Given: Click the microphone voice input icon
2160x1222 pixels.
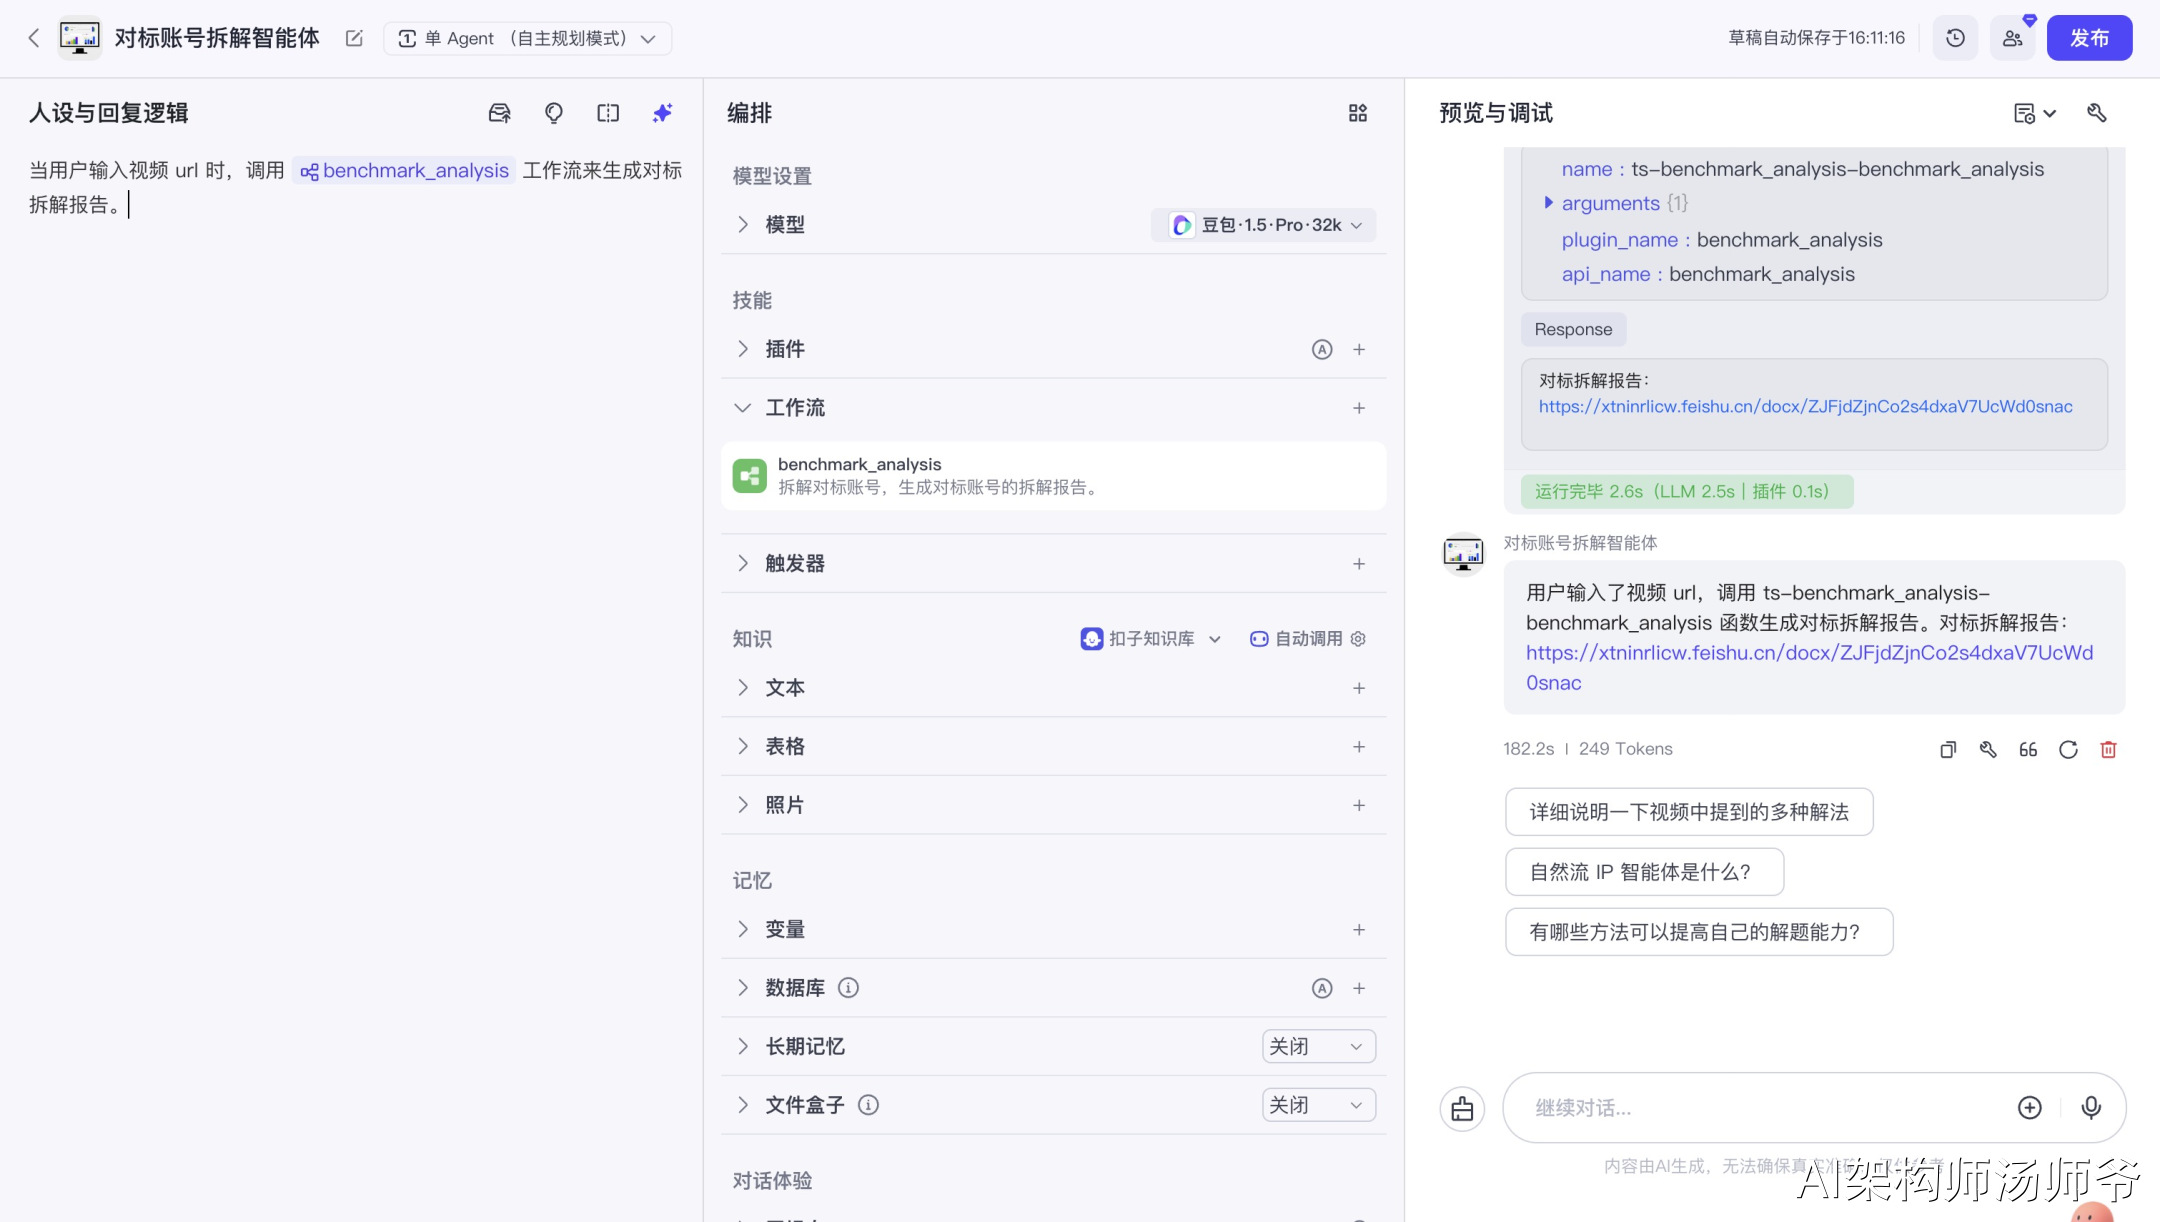Looking at the screenshot, I should tap(2090, 1107).
